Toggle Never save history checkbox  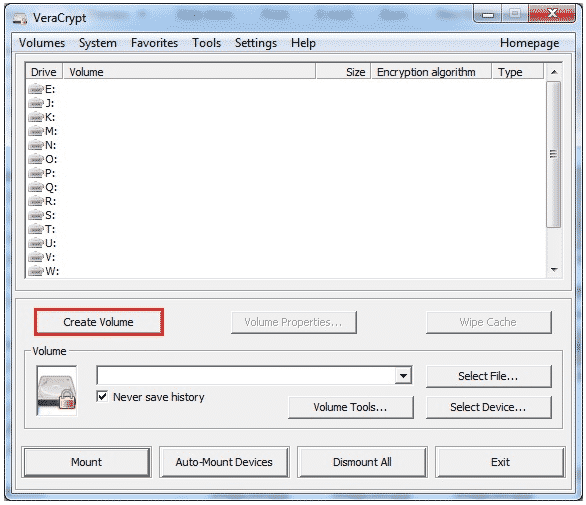click(102, 396)
